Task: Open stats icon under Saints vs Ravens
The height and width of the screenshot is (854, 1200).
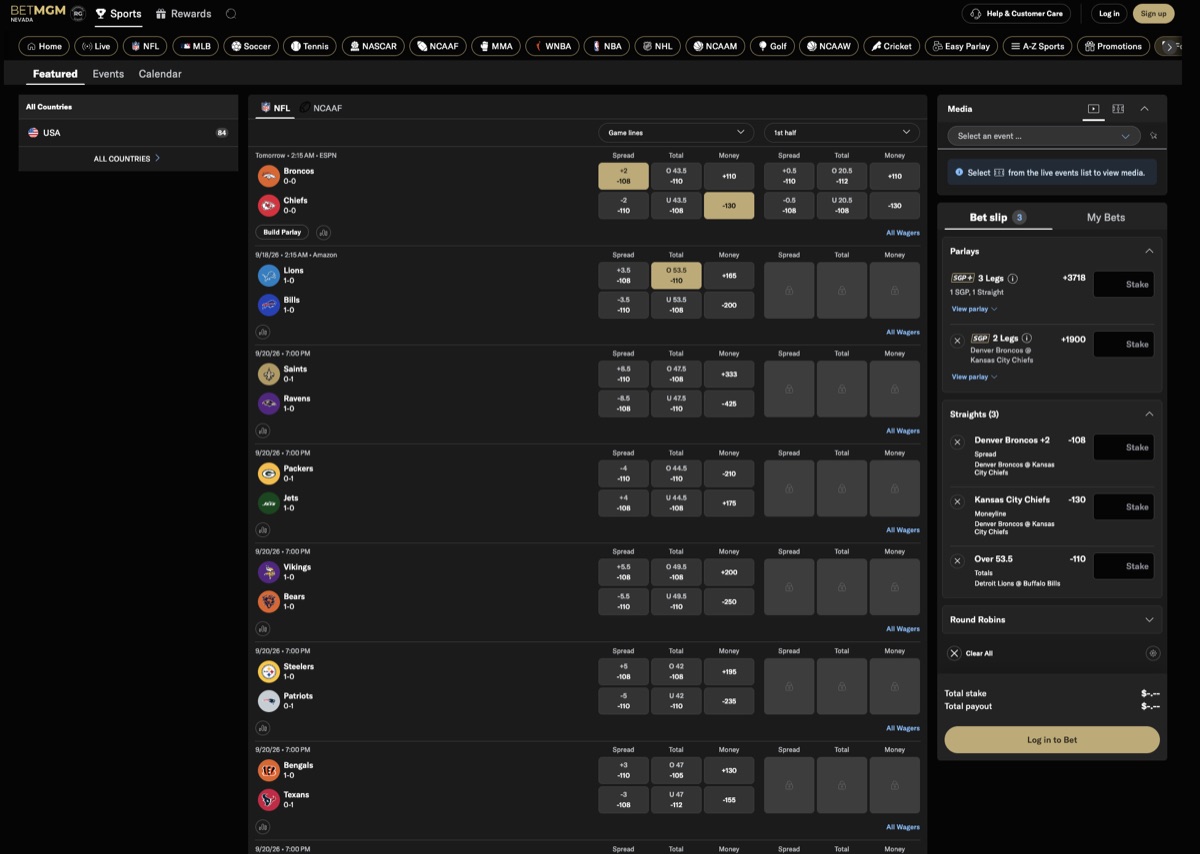Action: coord(263,431)
